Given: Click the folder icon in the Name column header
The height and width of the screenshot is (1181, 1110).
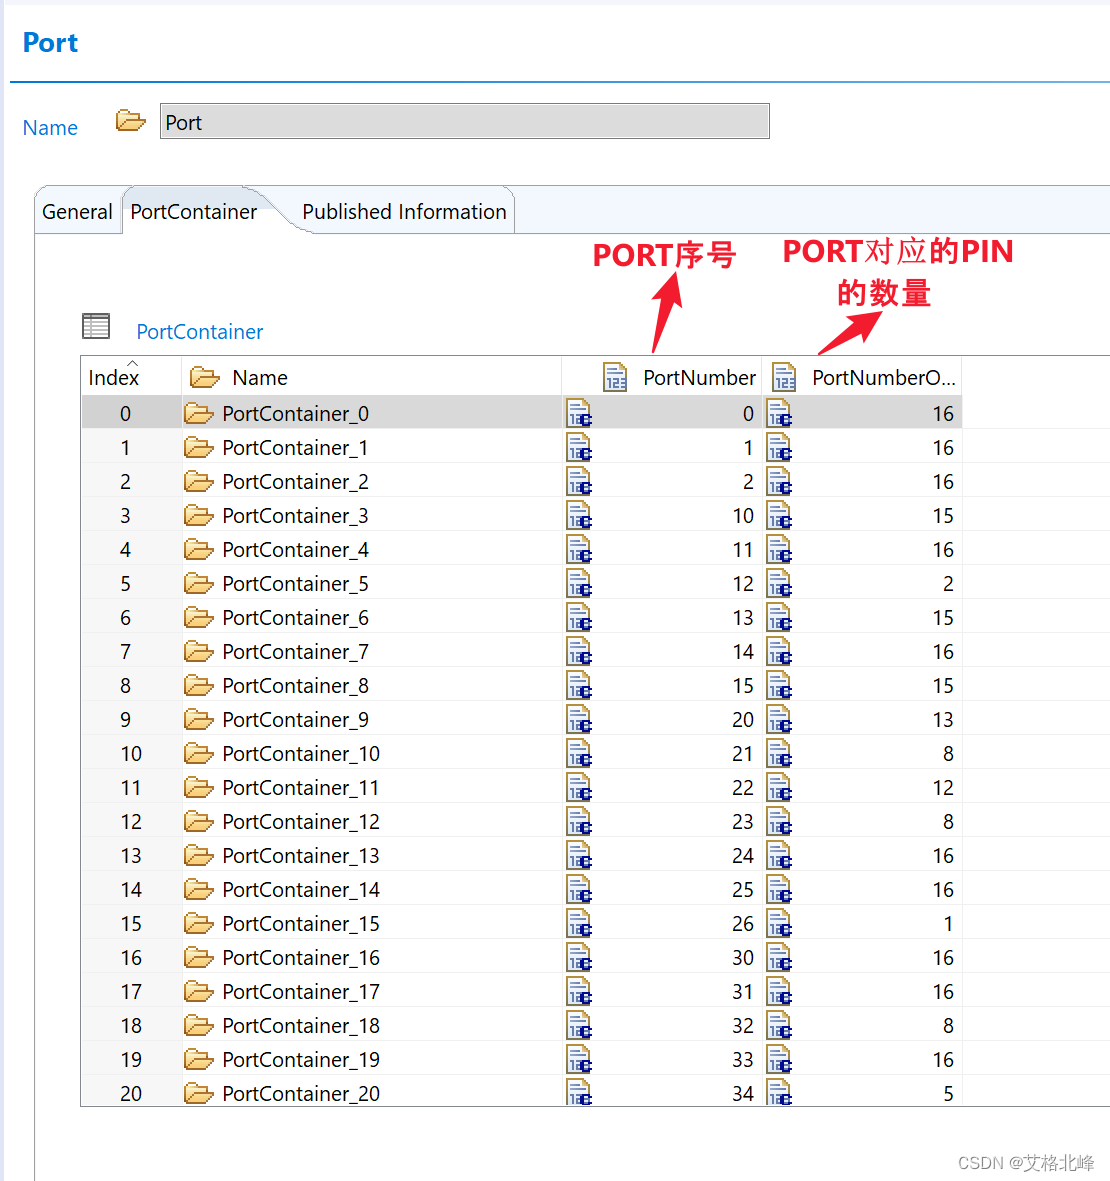Looking at the screenshot, I should [204, 377].
